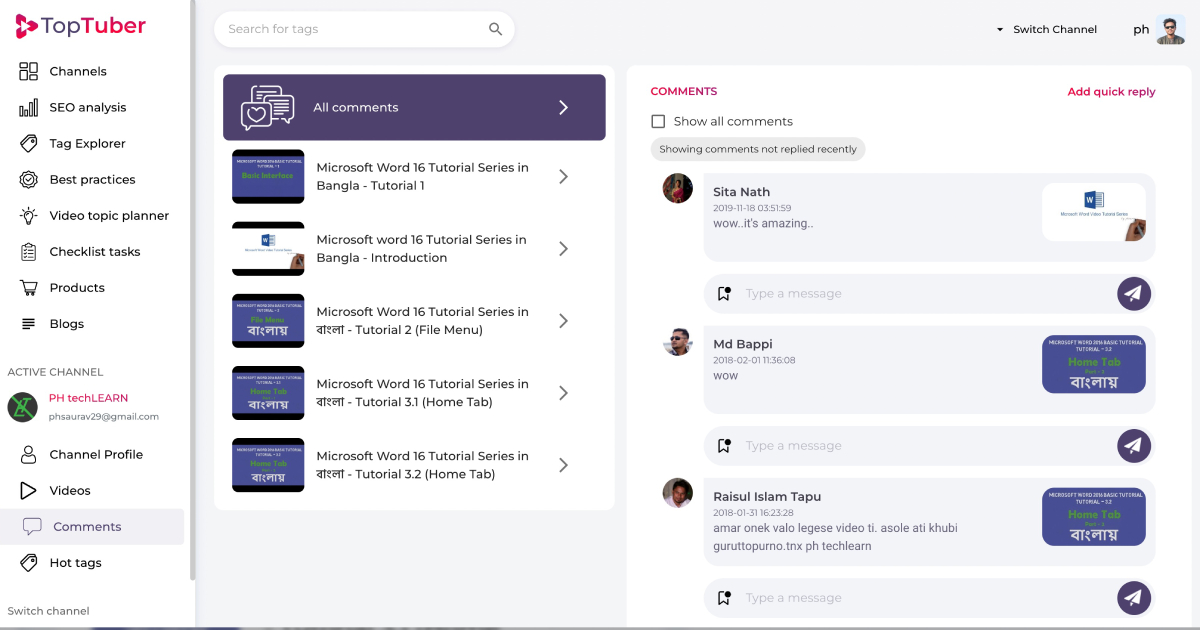Viewport: 1200px width, 630px height.
Task: Open Tutorial 1 Basic Interface video thumbnail
Action: click(268, 176)
